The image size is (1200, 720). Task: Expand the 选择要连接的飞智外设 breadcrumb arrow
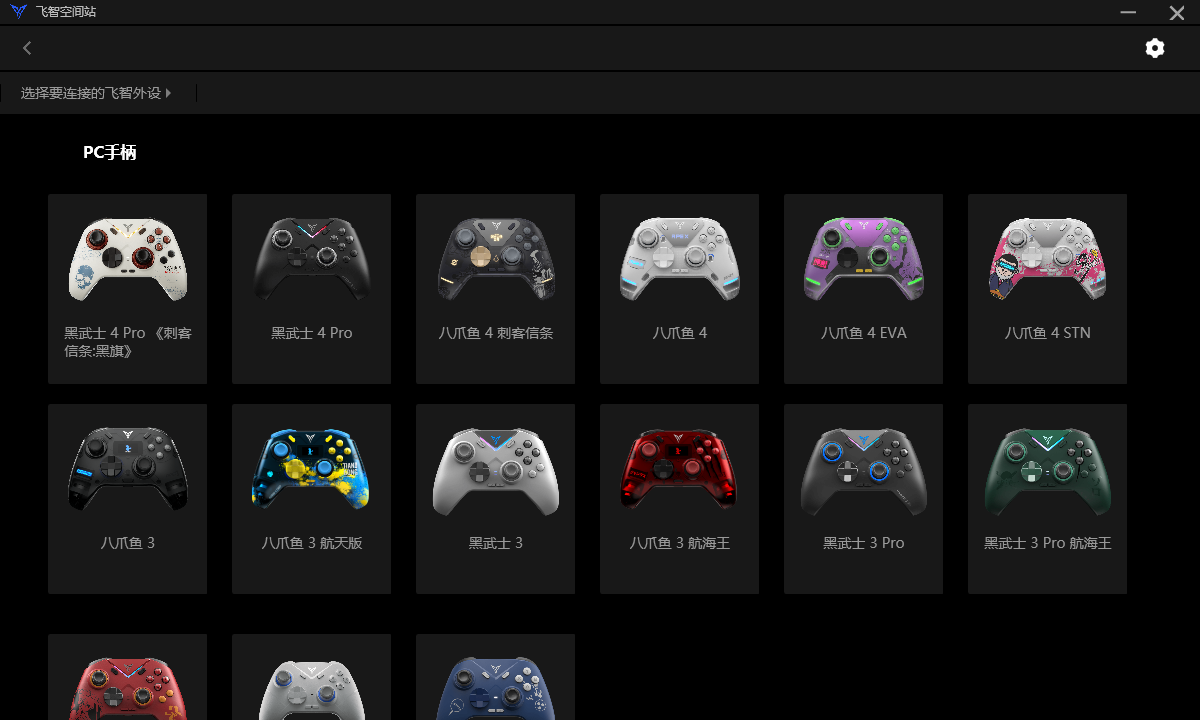[x=168, y=93]
